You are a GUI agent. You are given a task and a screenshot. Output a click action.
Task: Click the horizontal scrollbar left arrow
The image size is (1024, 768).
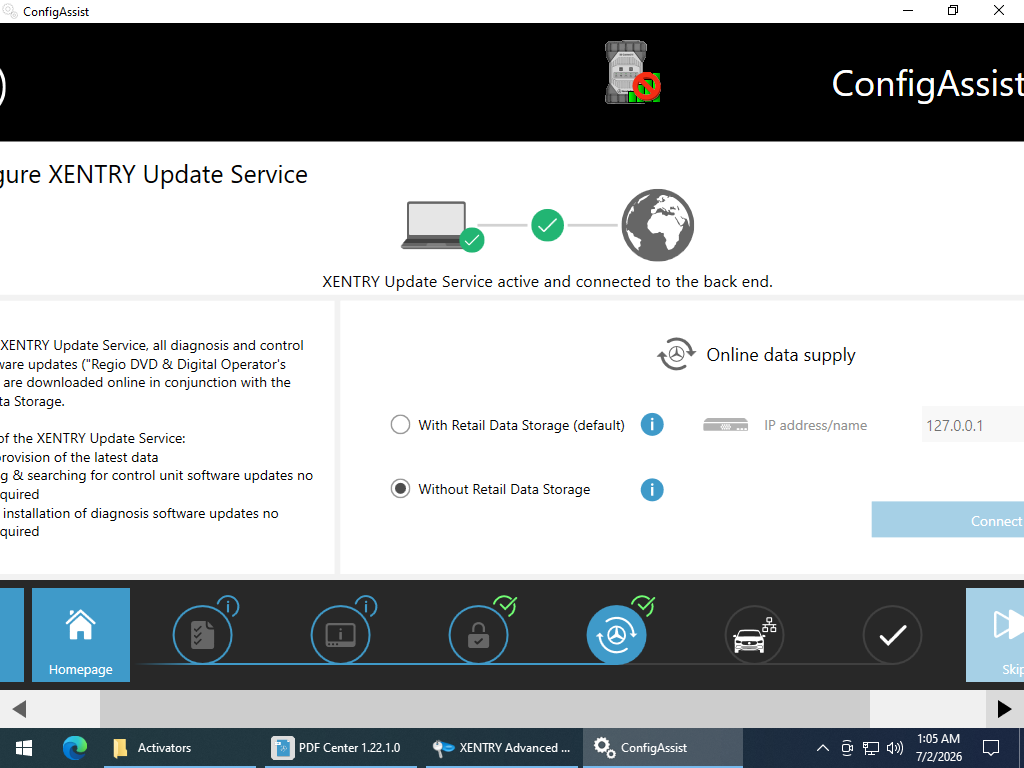[x=19, y=709]
